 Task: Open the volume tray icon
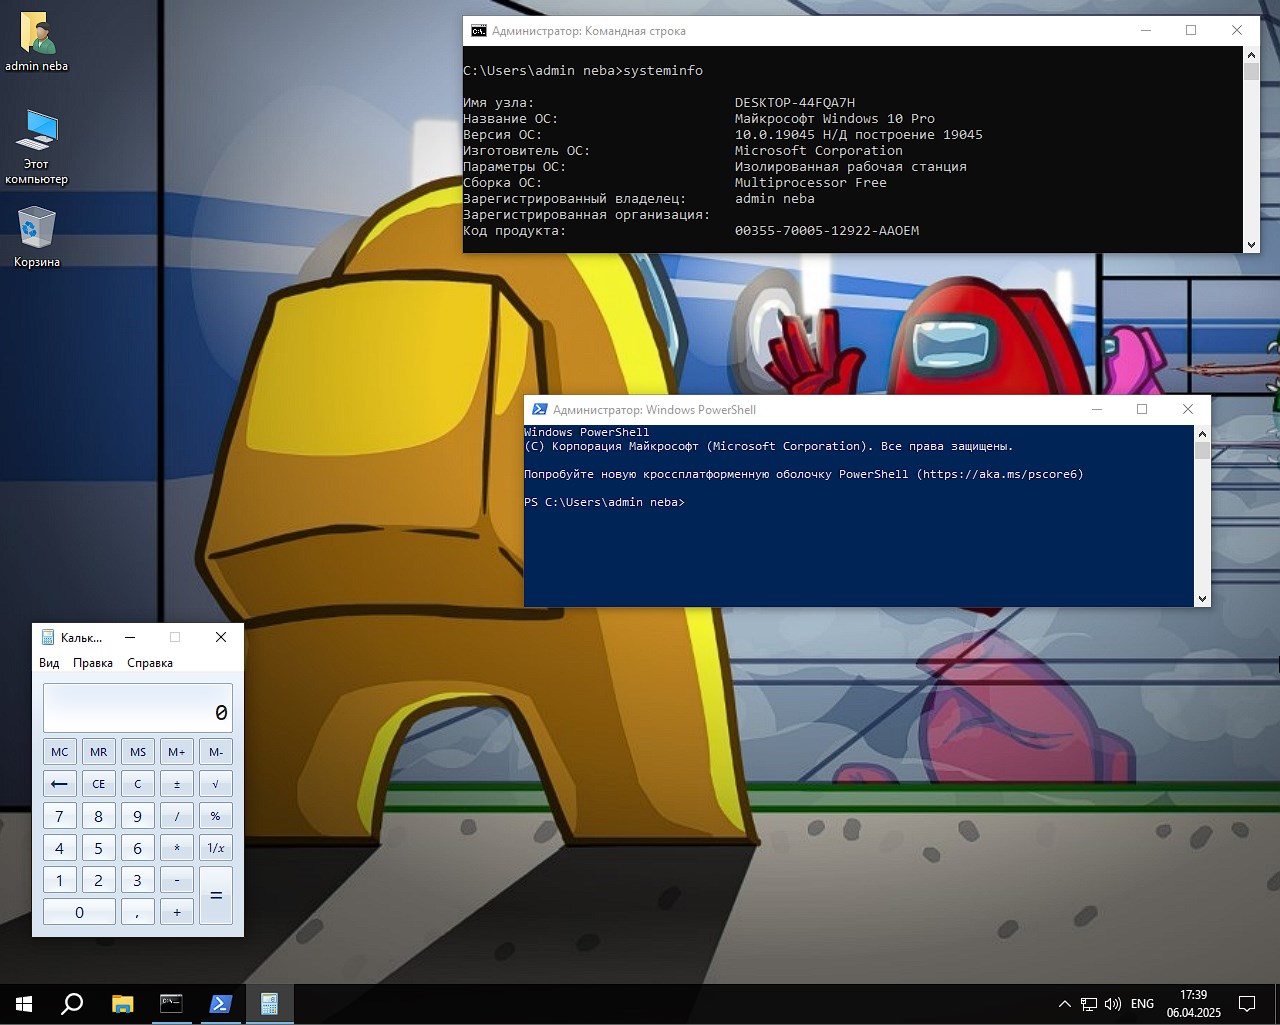coord(1113,1004)
